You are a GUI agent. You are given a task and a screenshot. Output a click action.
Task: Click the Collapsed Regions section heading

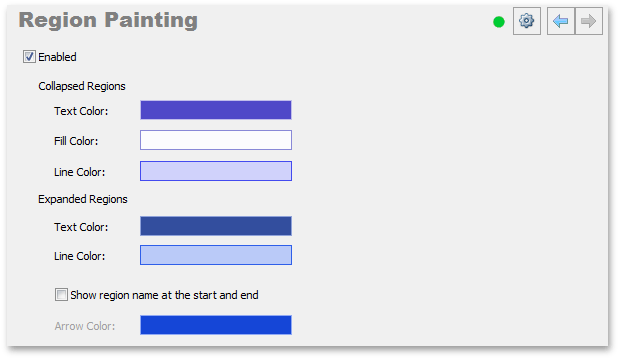82,86
